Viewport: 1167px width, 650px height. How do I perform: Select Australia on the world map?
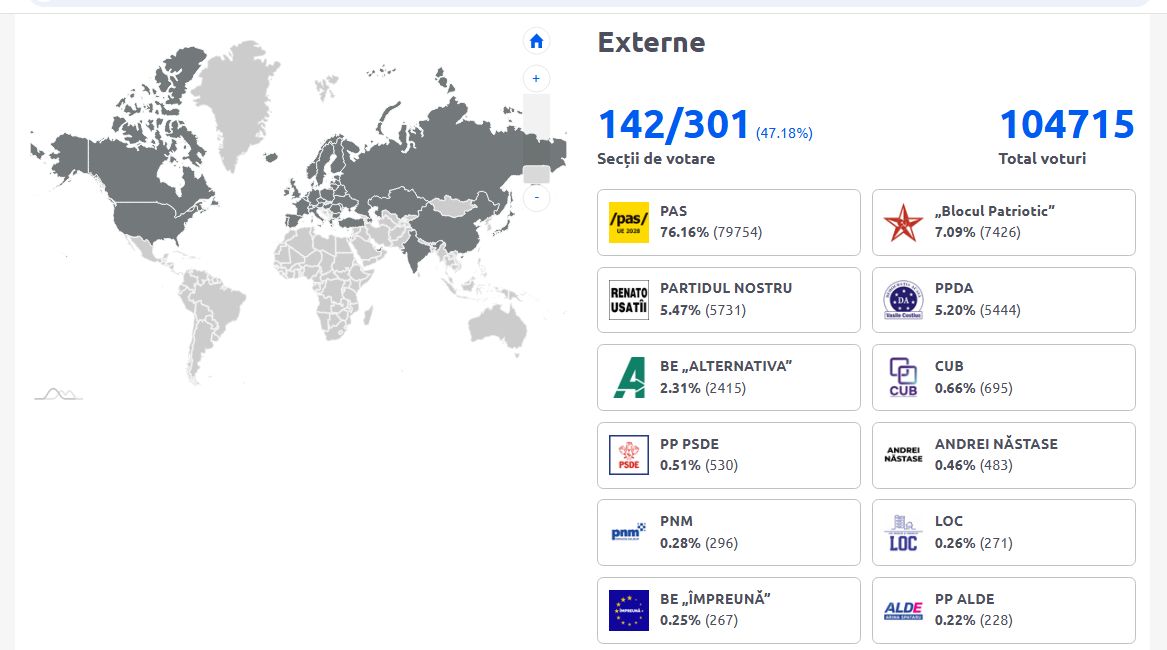499,326
